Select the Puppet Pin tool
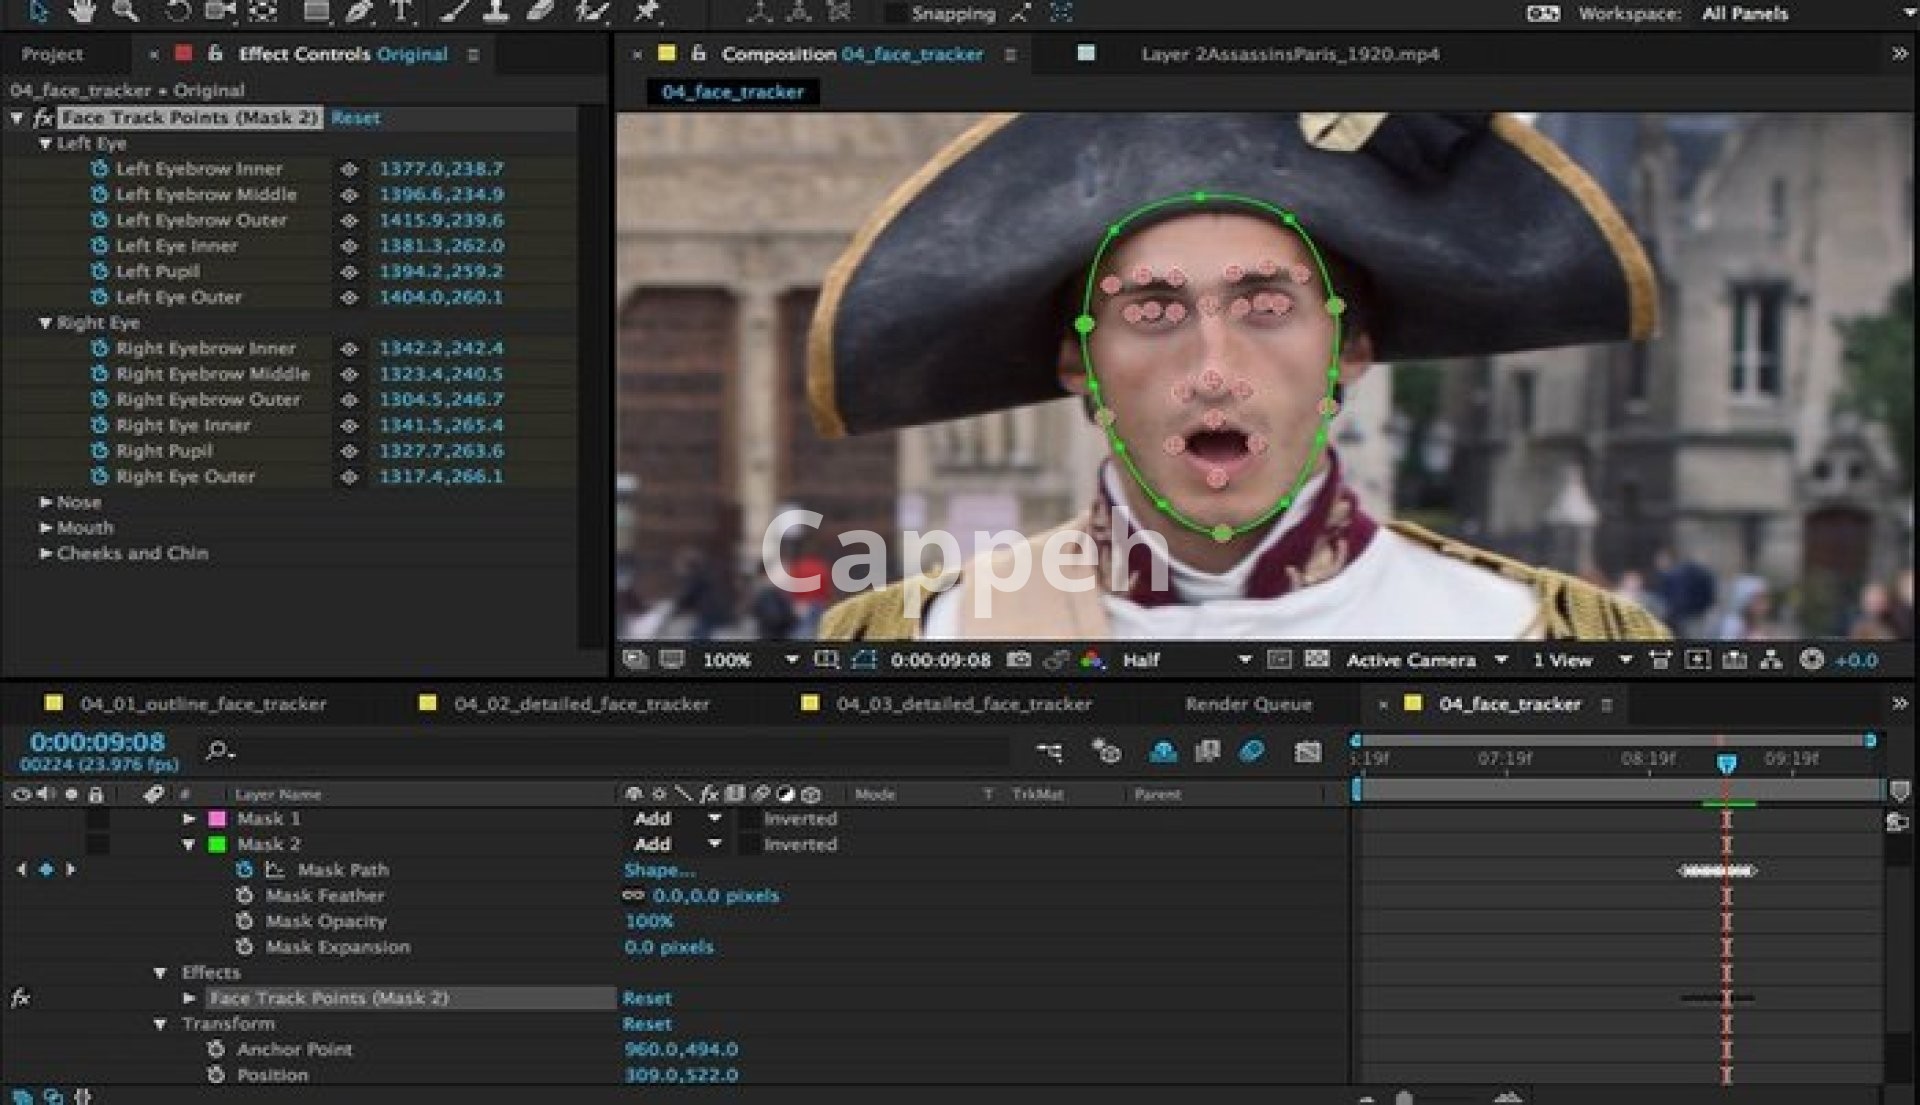Screen dimensions: 1920x1105 (647, 11)
